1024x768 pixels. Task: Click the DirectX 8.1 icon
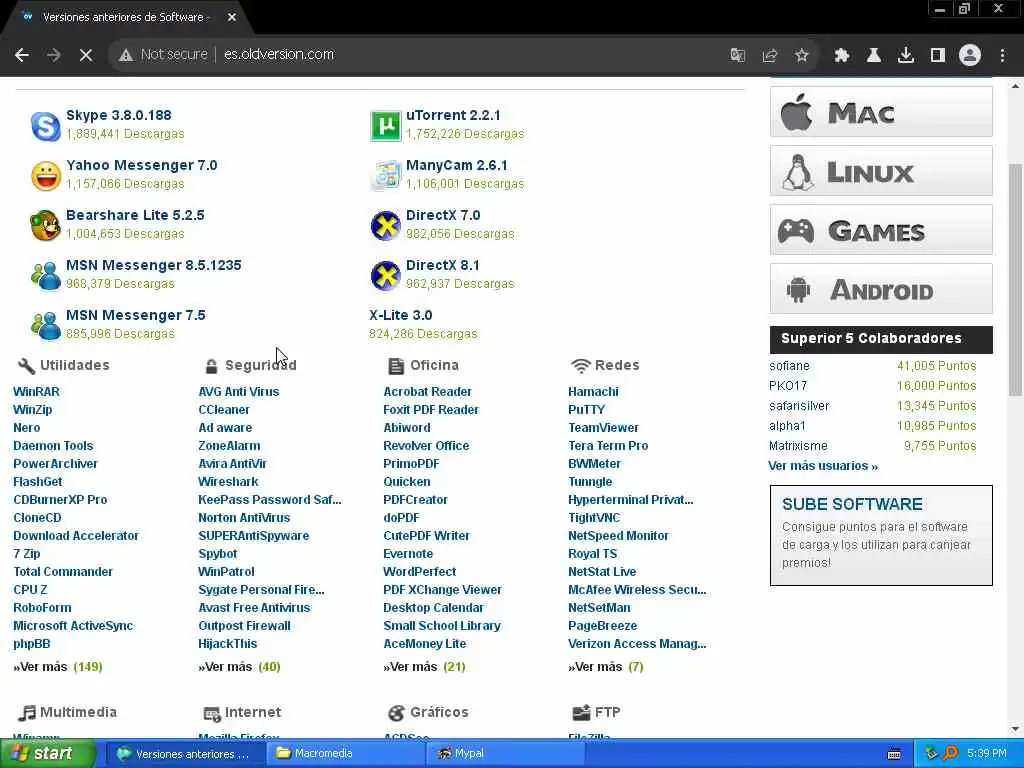tap(385, 276)
